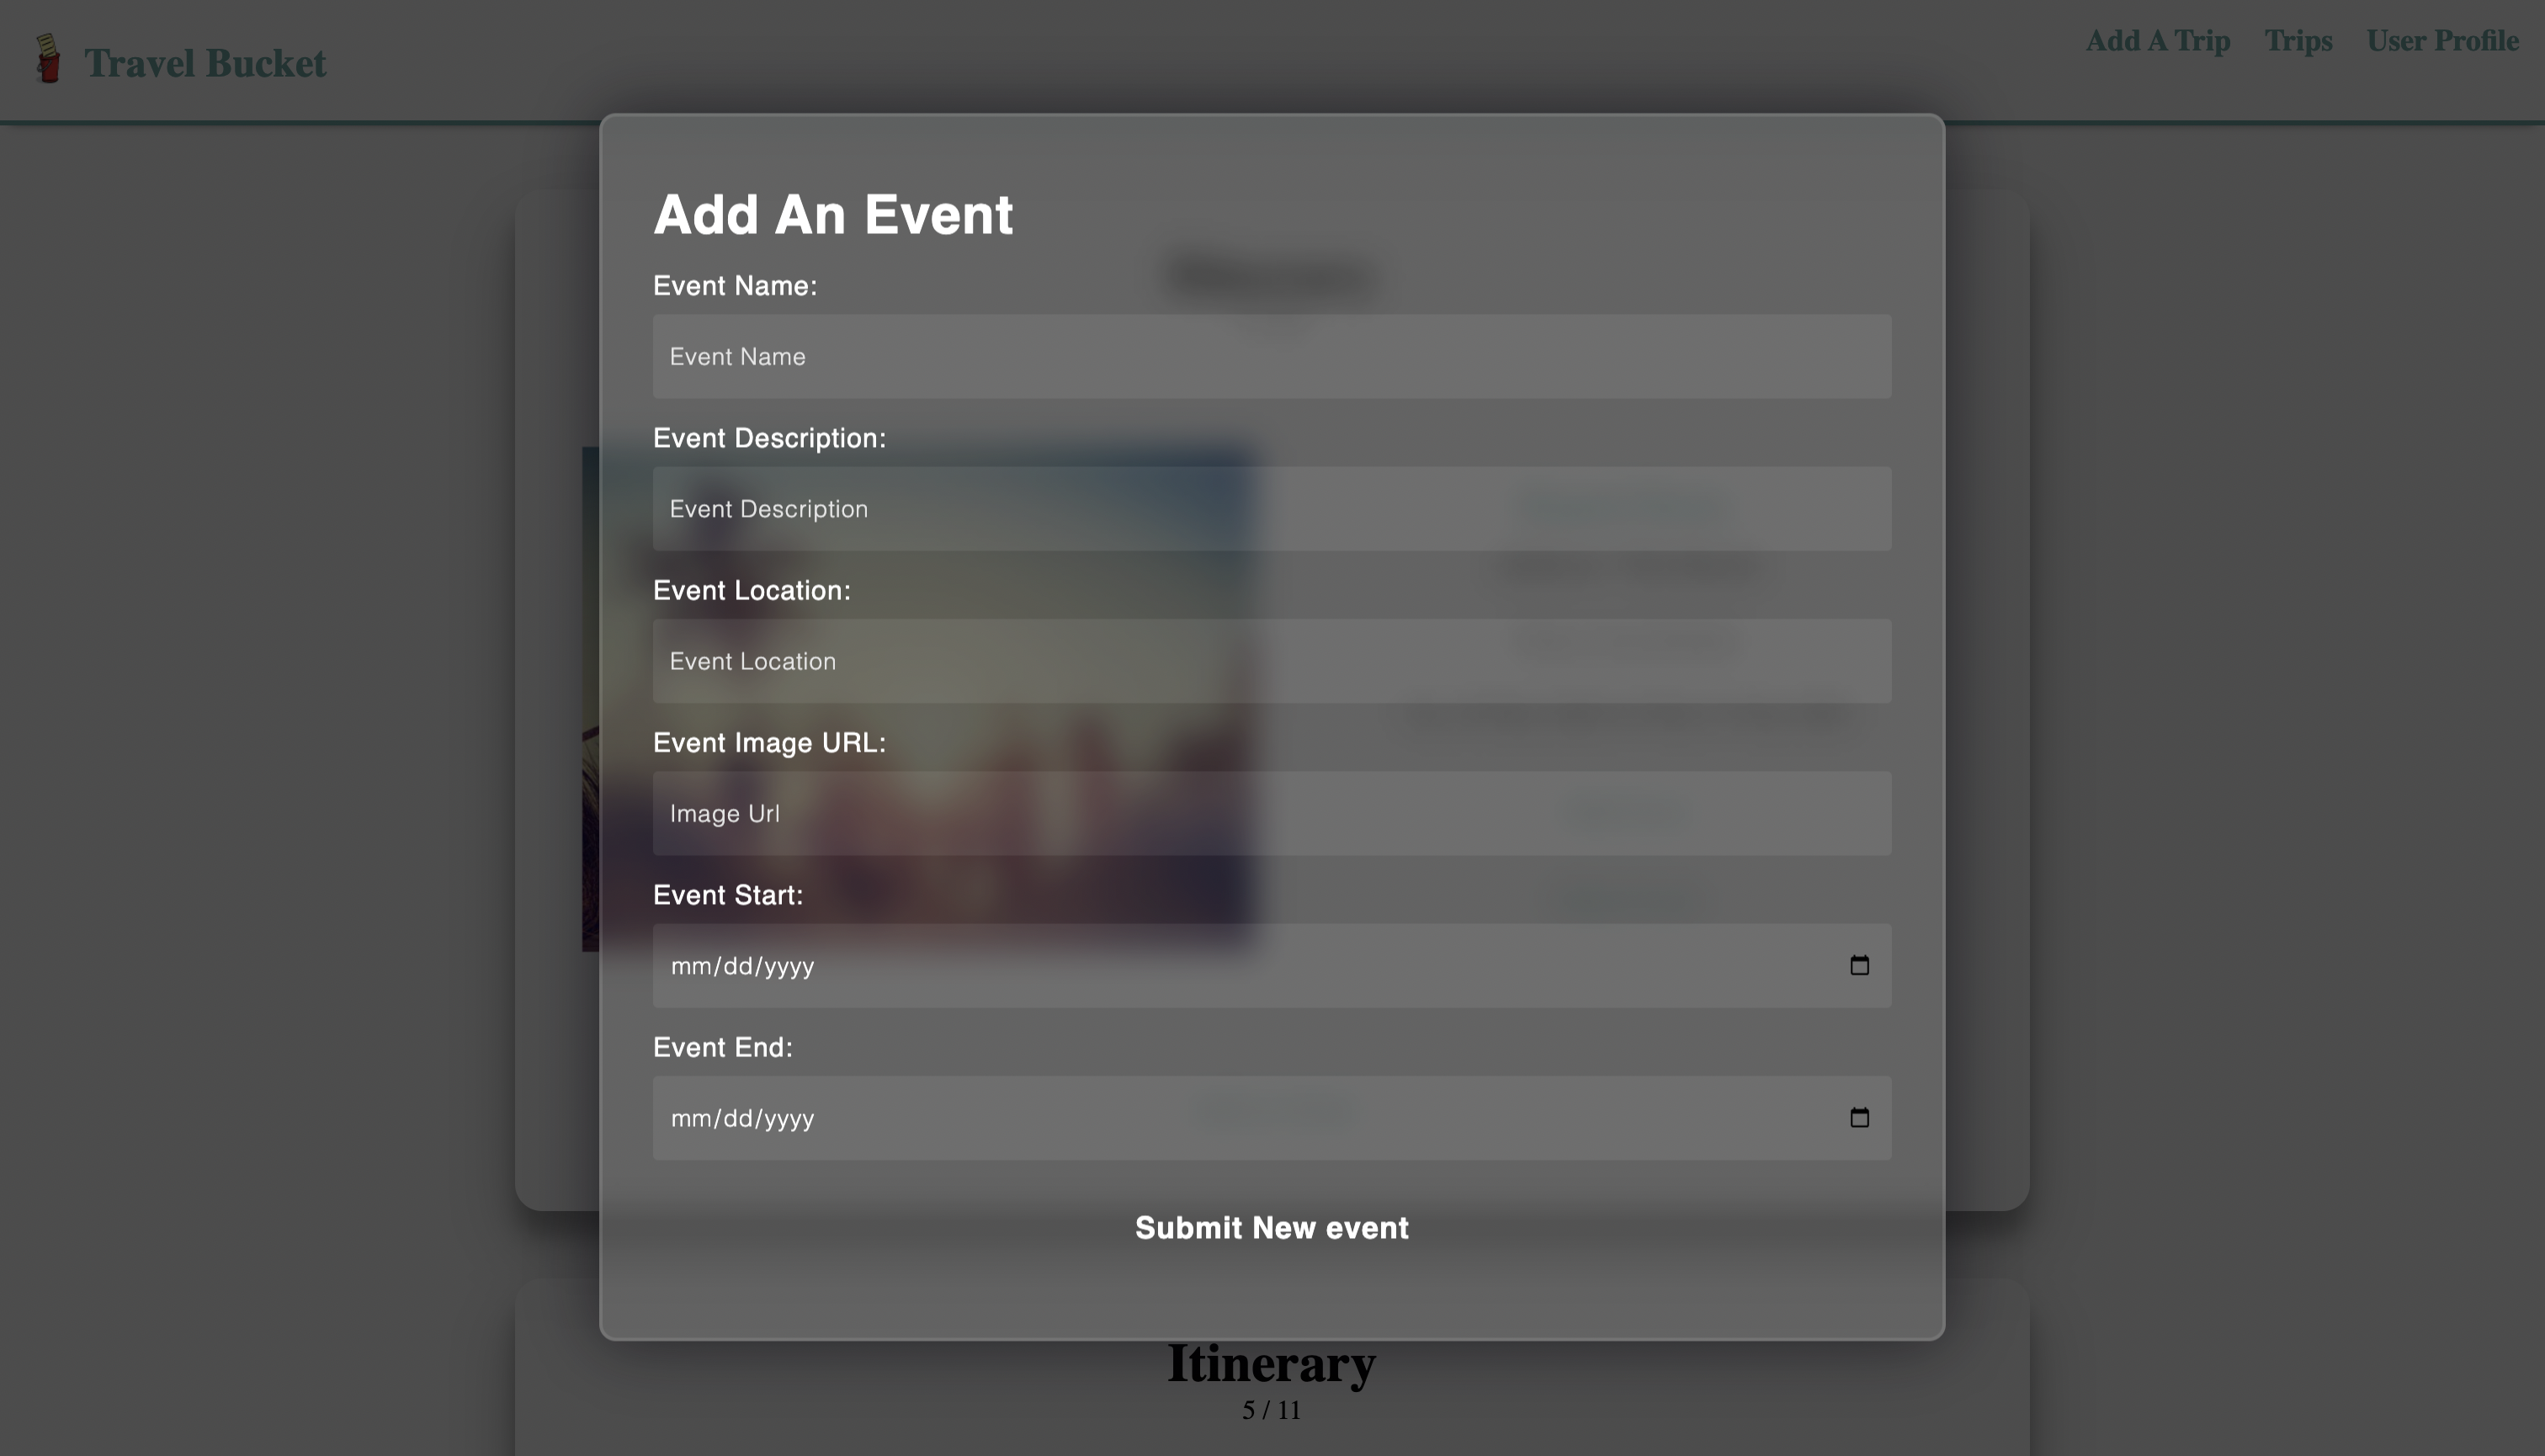Select the Event Location input box
Viewport: 2545px width, 1456px height.
click(1272, 661)
